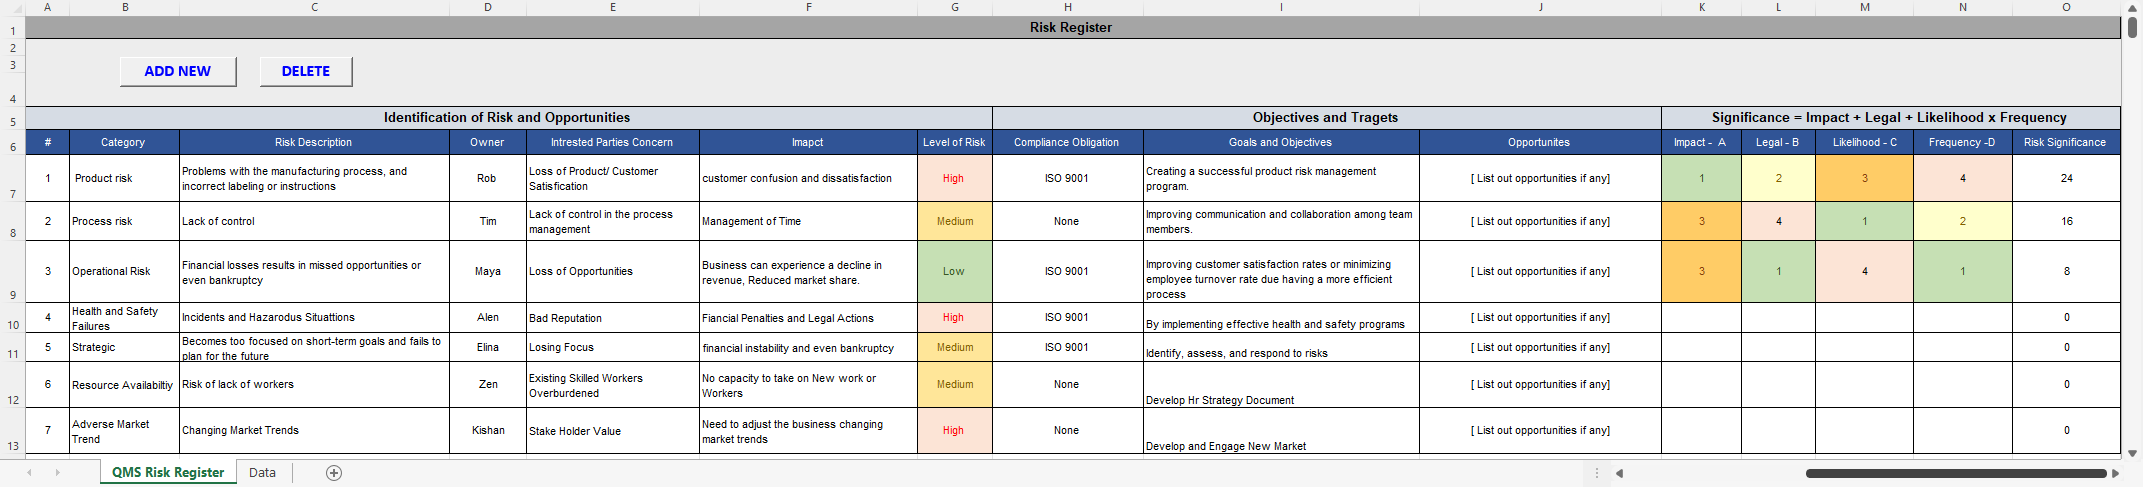Click orange Likelihood value 3 cell
This screenshot has height=487, width=2143.
tap(1864, 178)
